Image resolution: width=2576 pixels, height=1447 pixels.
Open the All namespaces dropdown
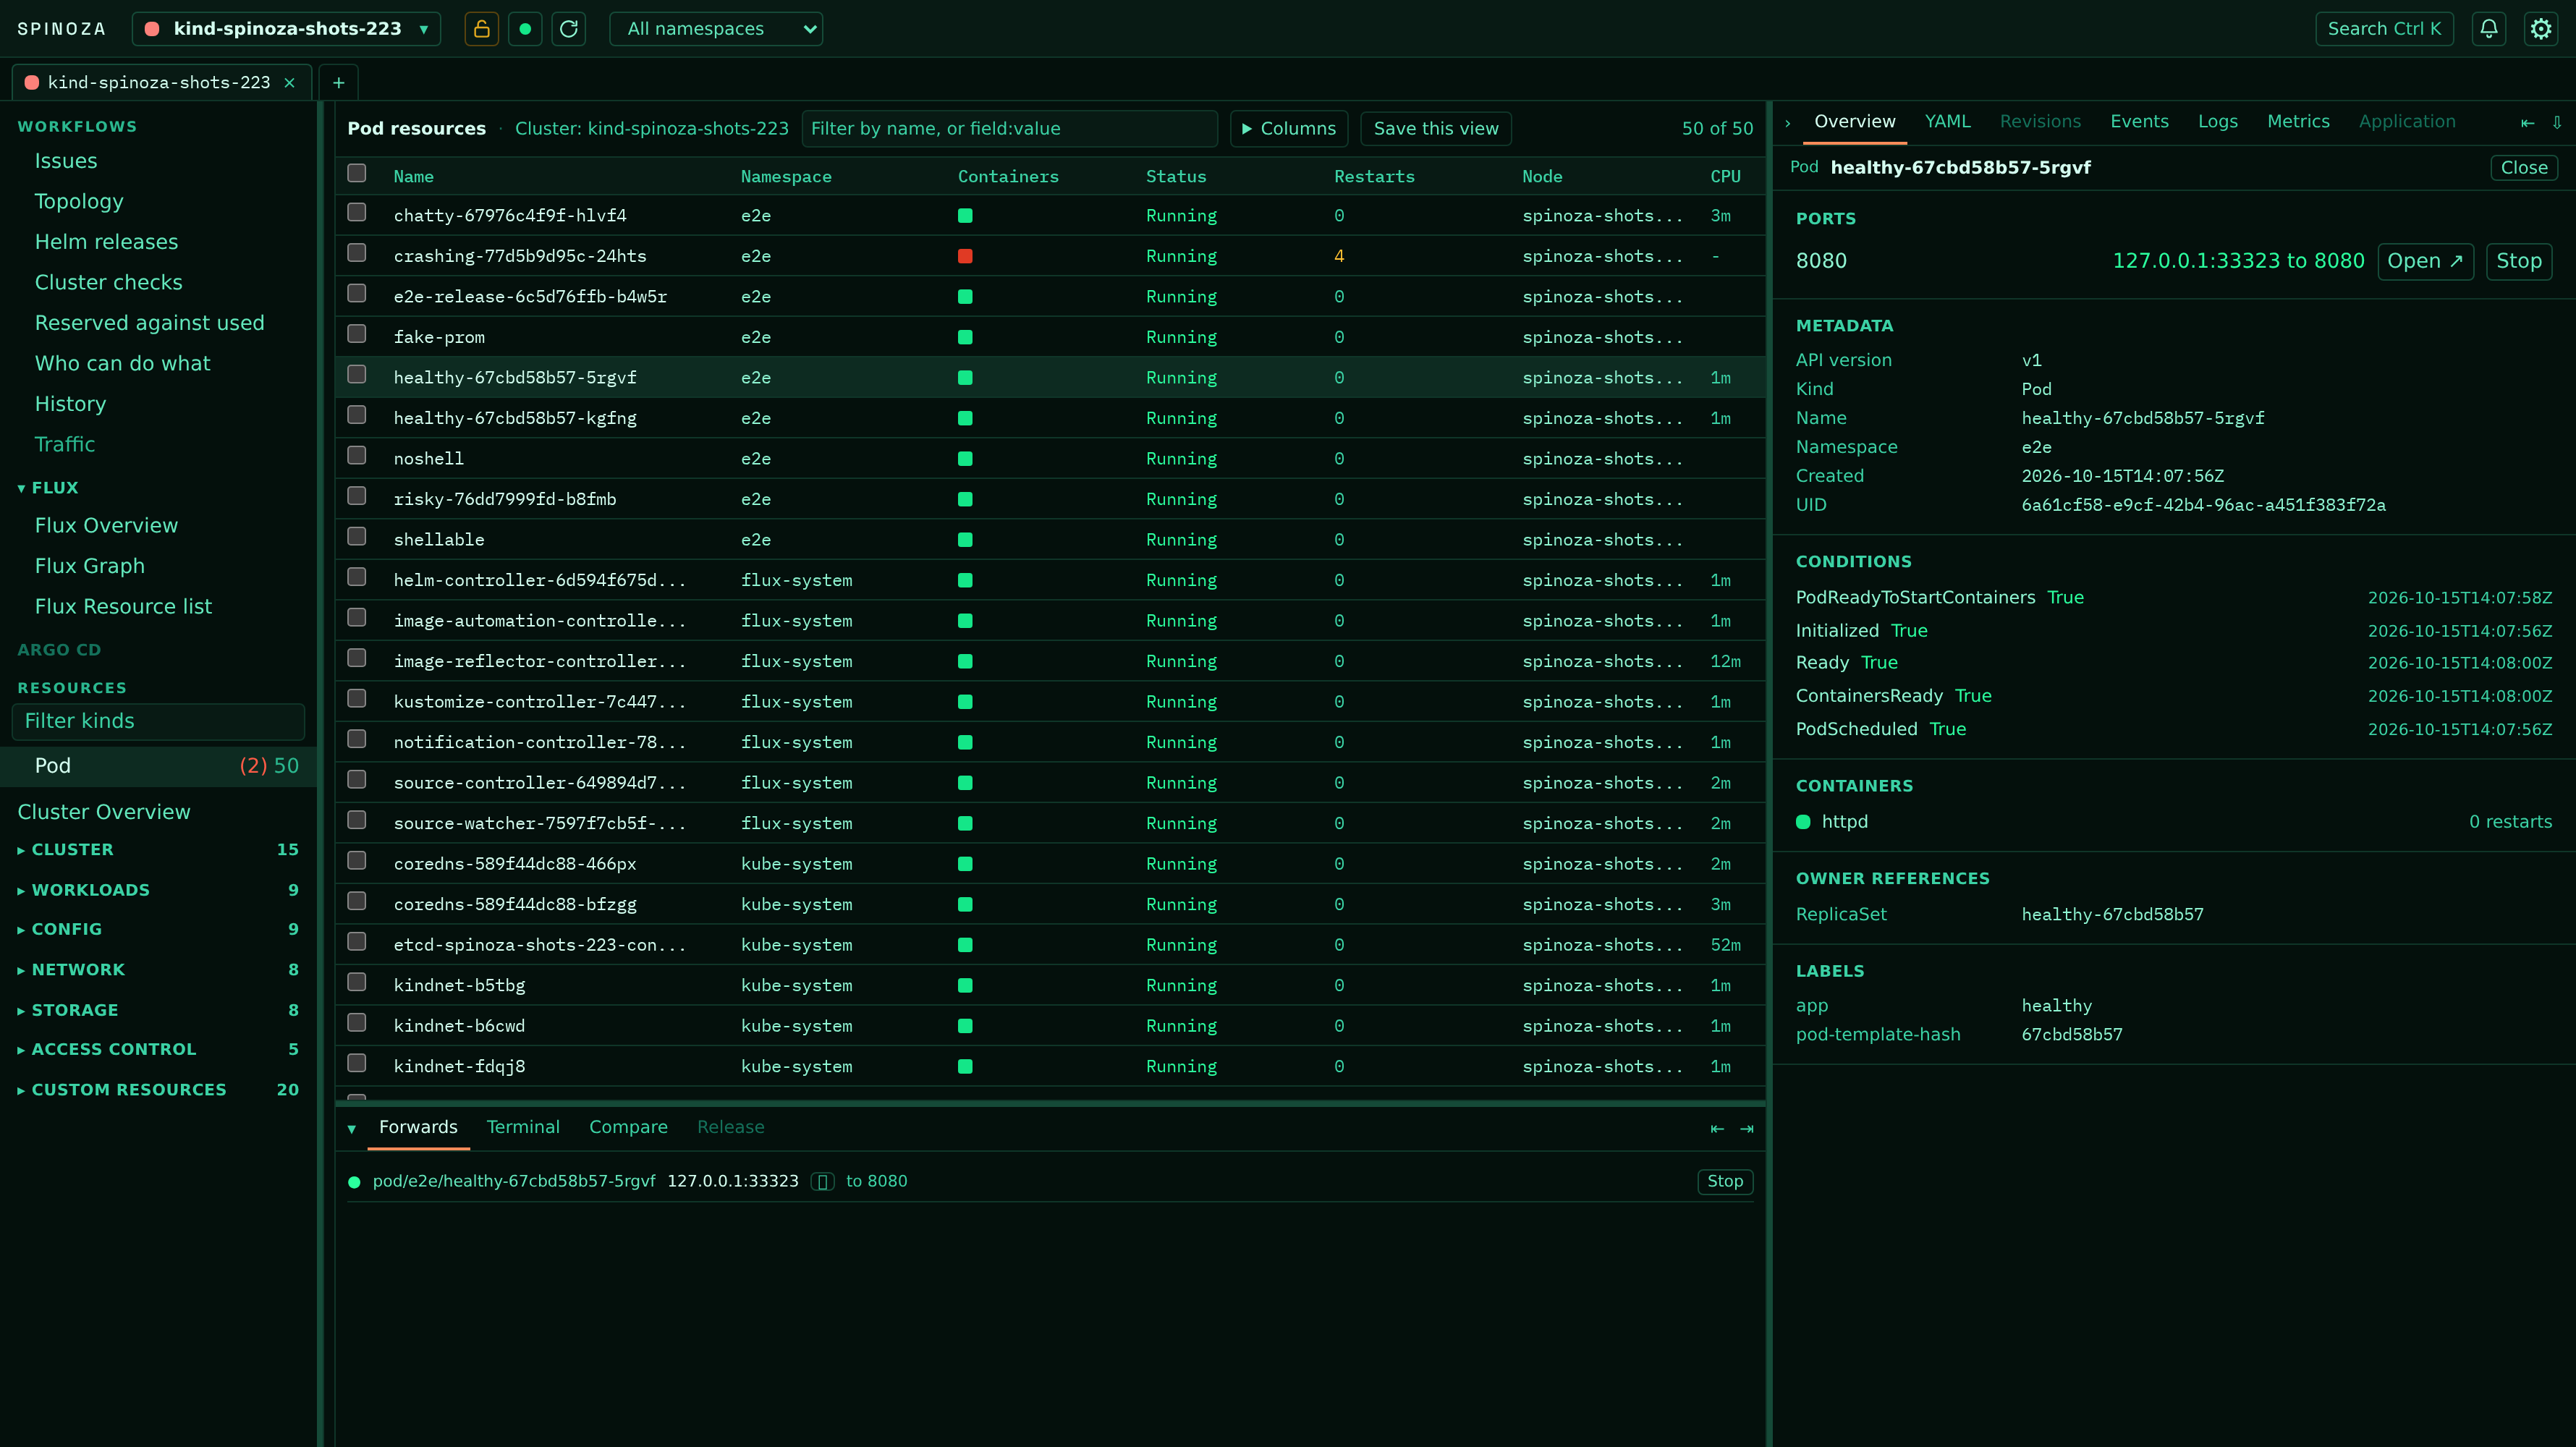tap(716, 29)
